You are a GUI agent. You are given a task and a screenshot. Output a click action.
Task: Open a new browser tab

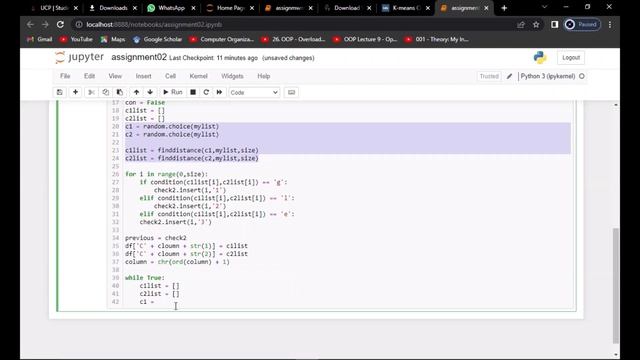pyautogui.click(x=504, y=8)
